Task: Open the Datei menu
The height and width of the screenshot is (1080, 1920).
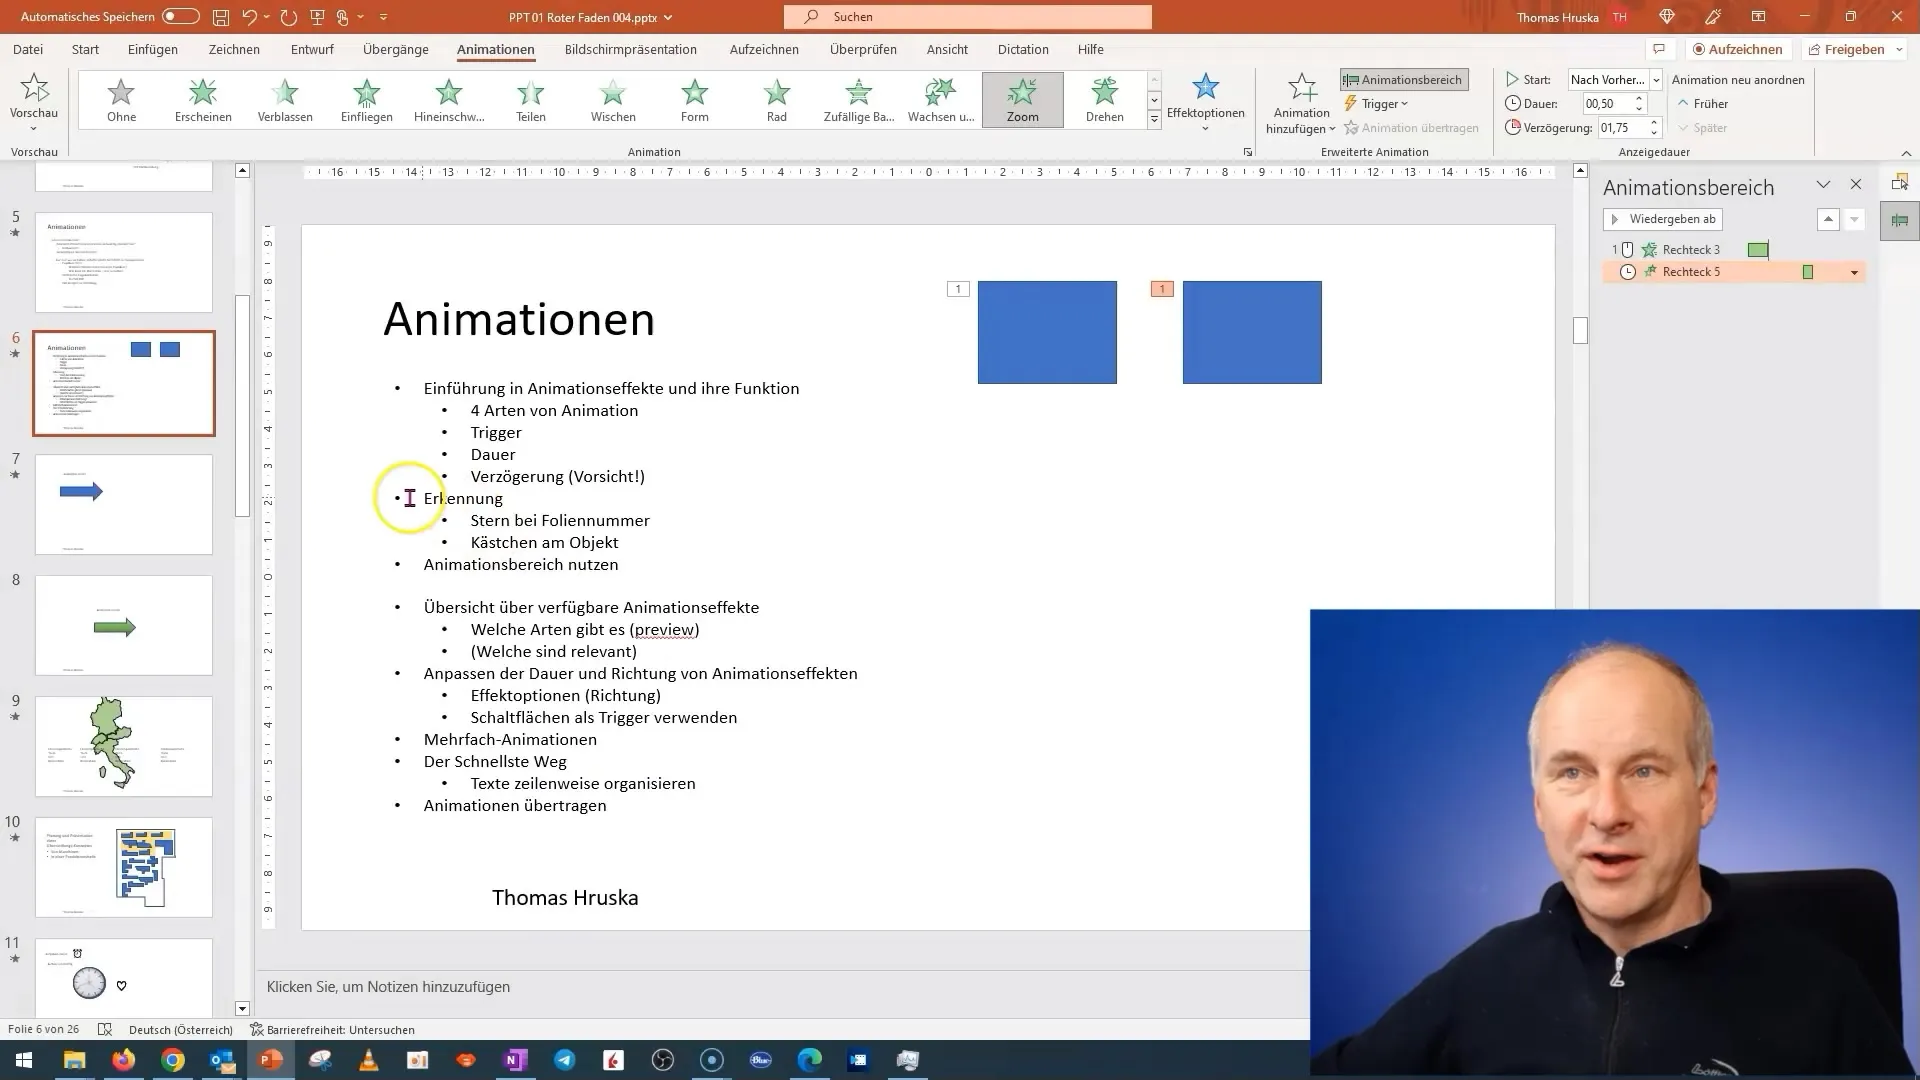Action: [x=28, y=49]
